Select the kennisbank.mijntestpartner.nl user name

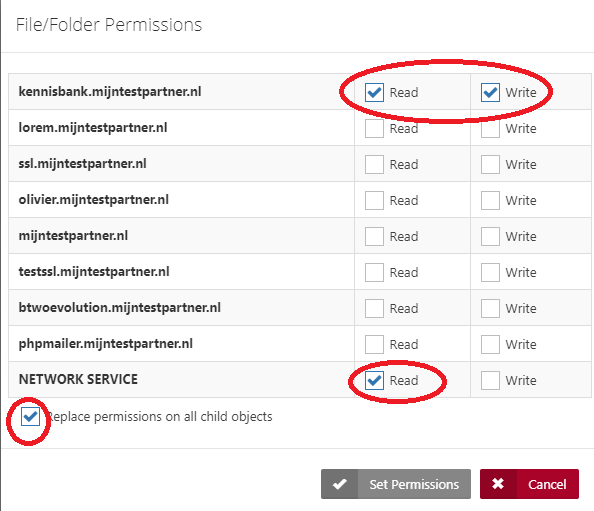110,92
